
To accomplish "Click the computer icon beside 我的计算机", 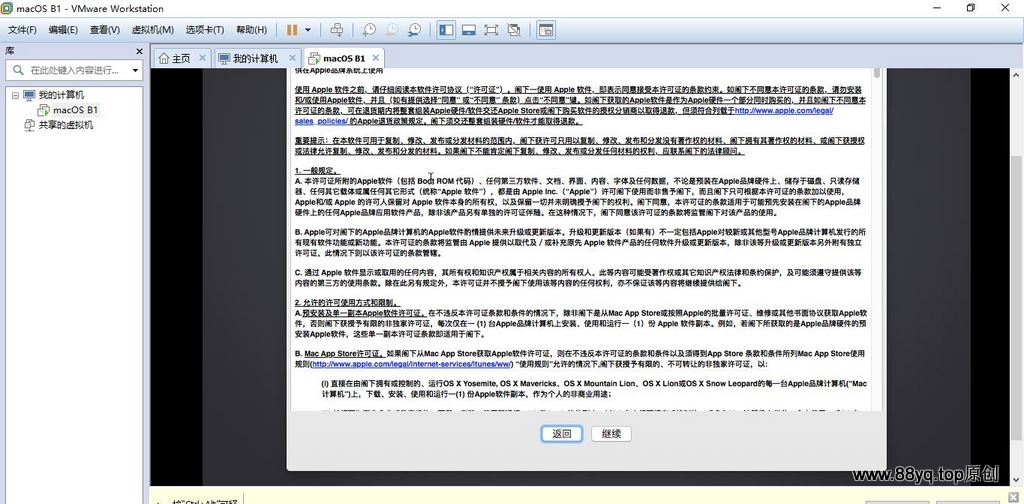I will 29,95.
